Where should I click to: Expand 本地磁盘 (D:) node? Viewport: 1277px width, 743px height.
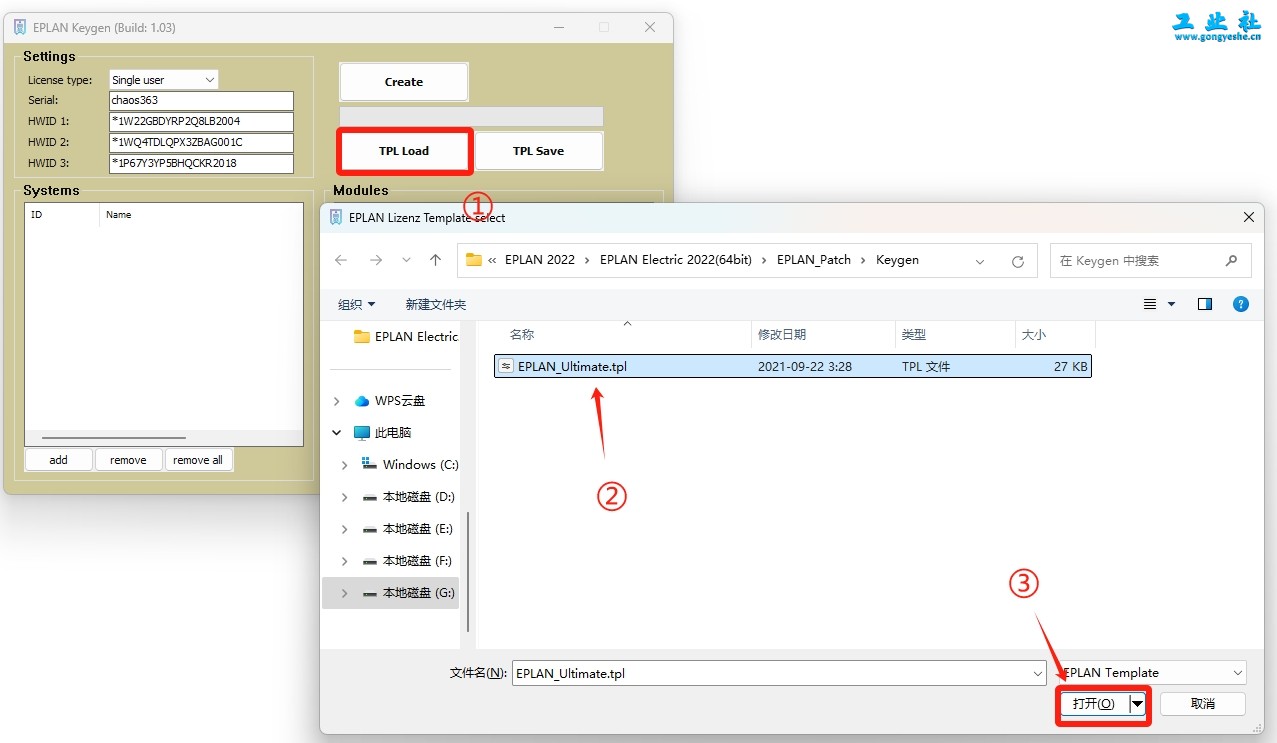click(345, 497)
